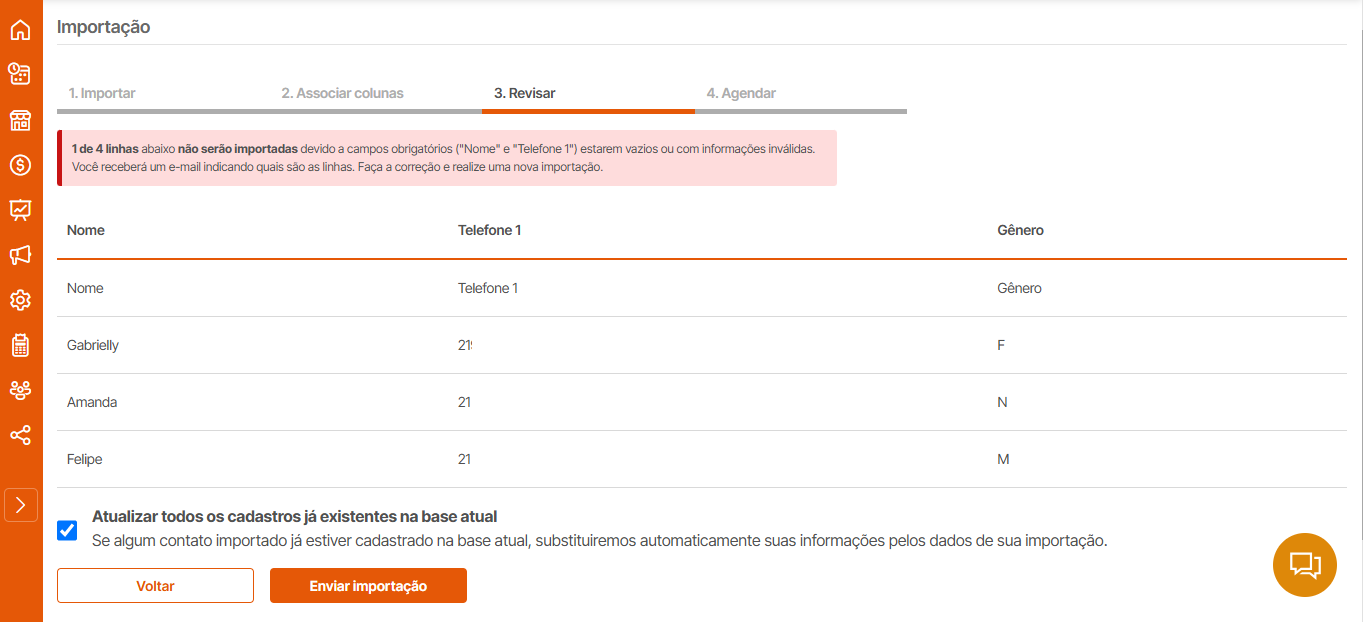Click the Telefone 1 column header
The width and height of the screenshot is (1365, 626).
tap(490, 230)
